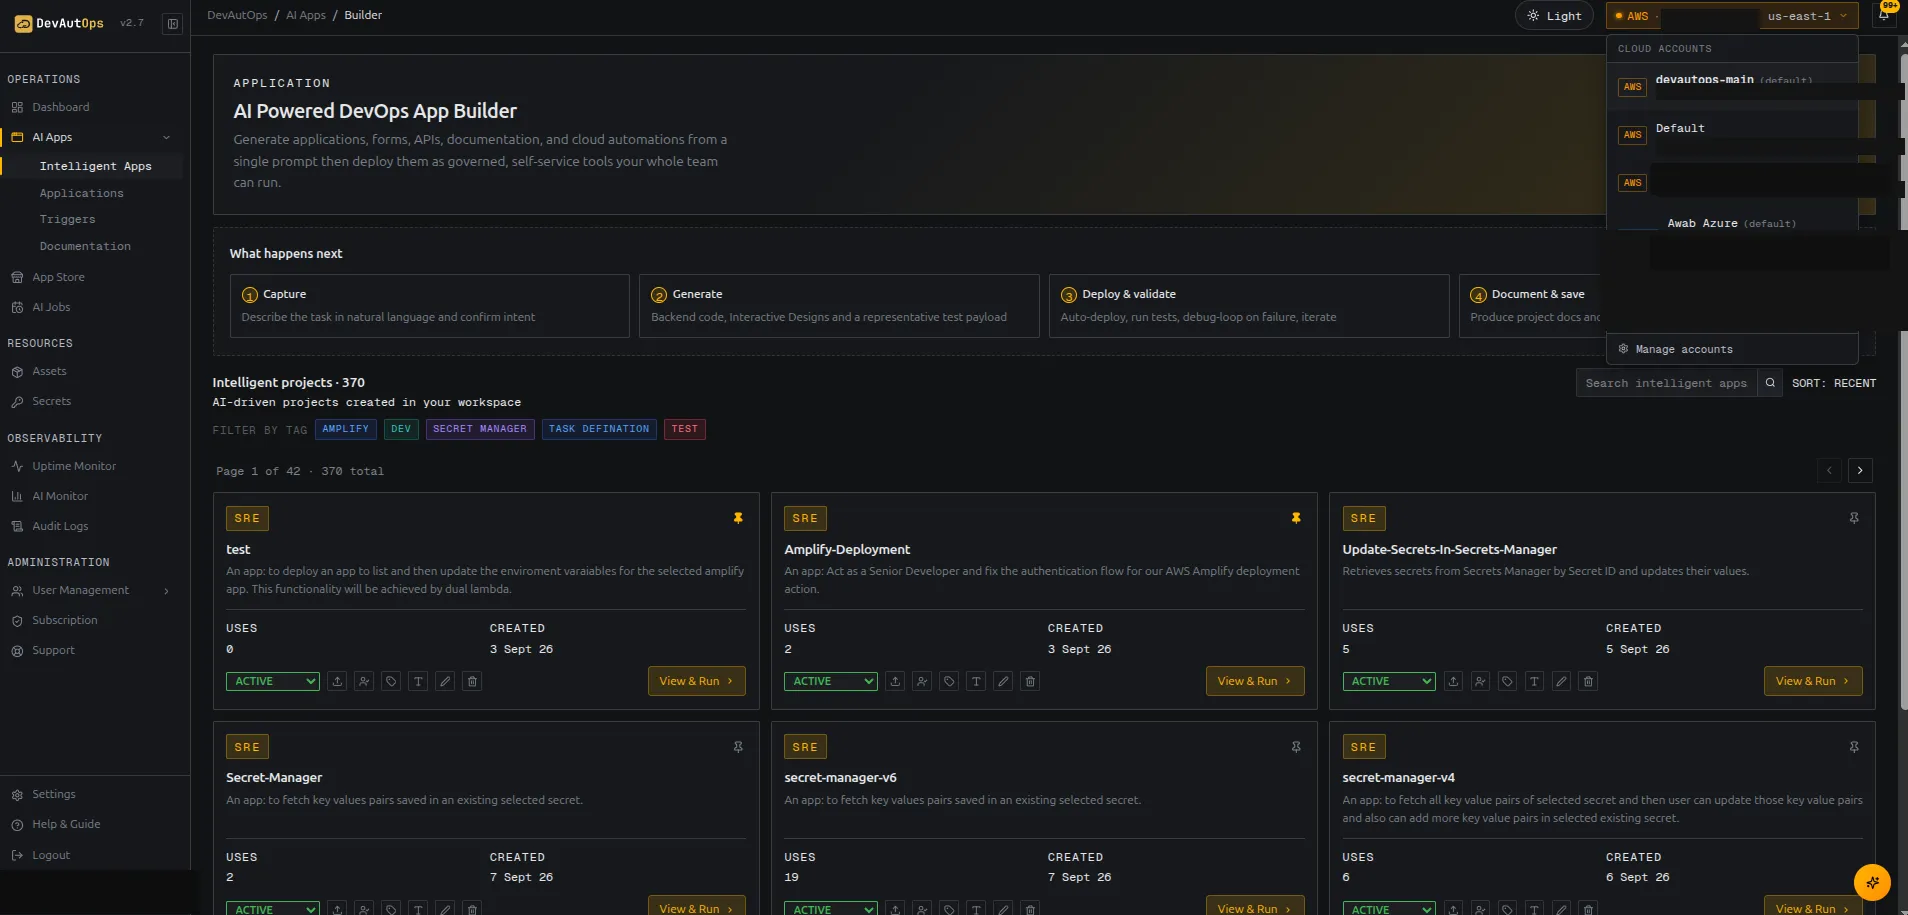The width and height of the screenshot is (1908, 915).
Task: Open the status dropdown on 'test' card
Action: pos(273,681)
